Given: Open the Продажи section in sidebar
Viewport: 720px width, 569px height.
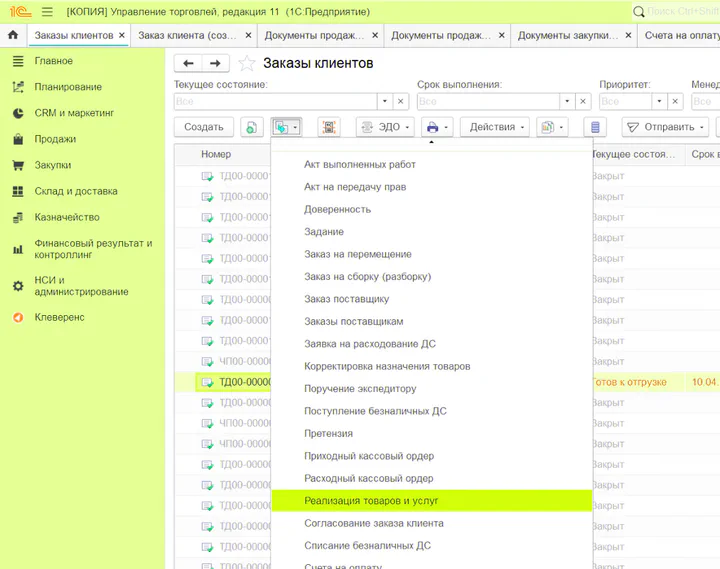Looking at the screenshot, I should (x=55, y=139).
